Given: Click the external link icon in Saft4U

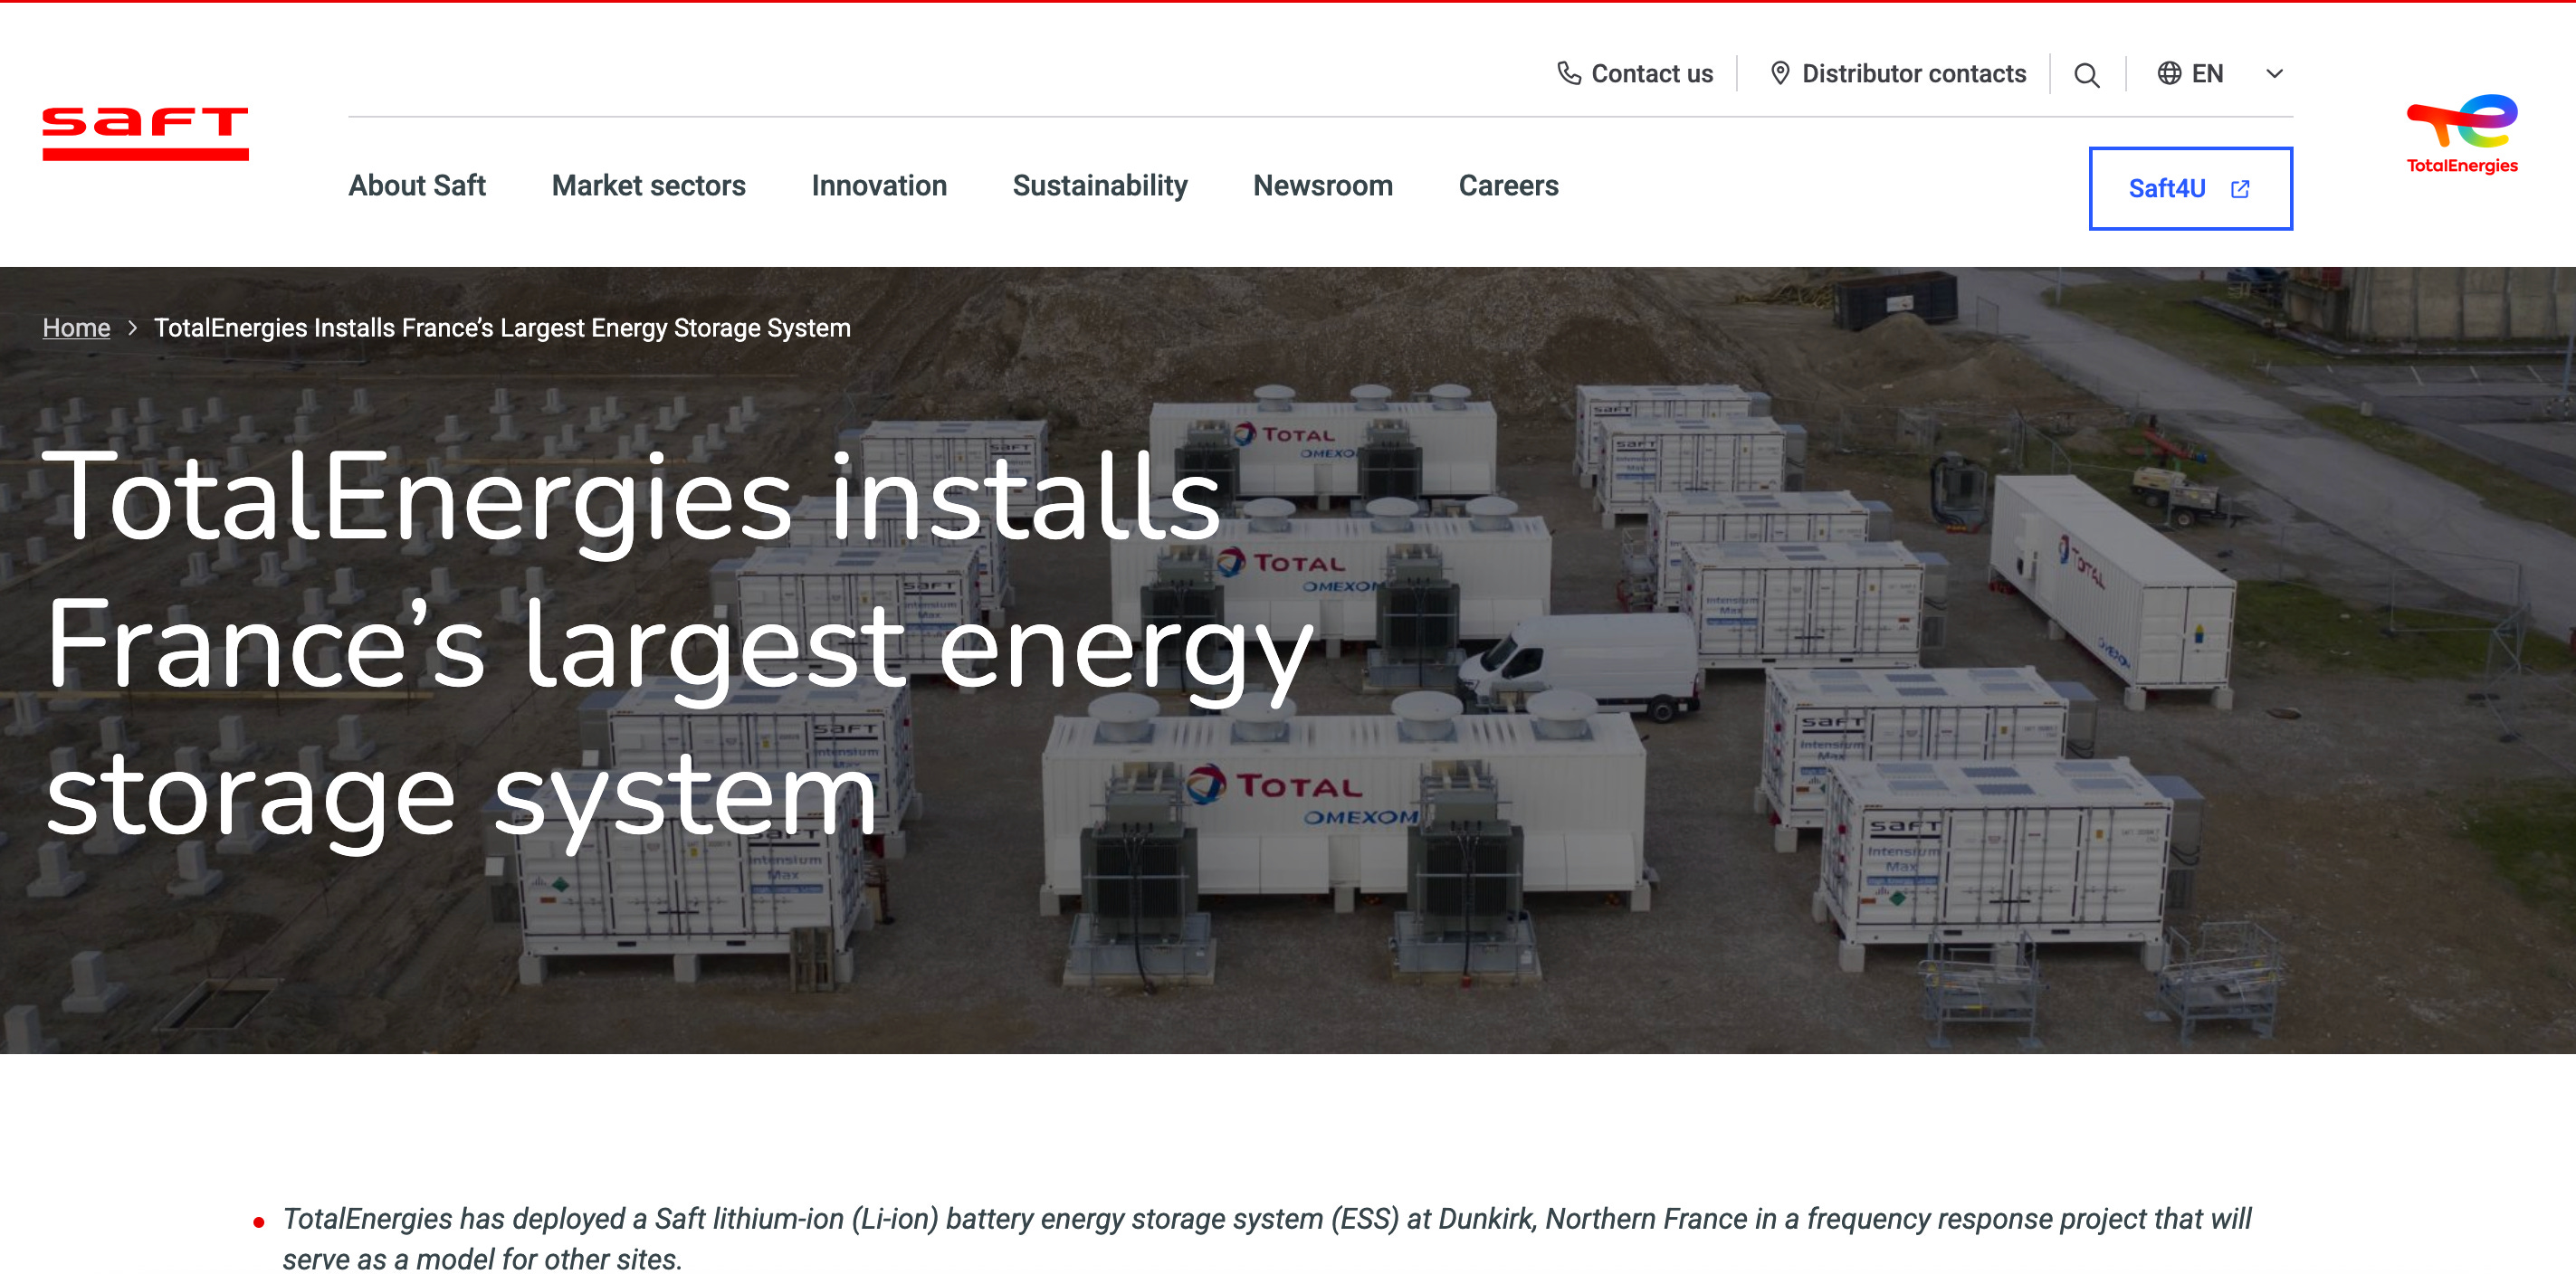Looking at the screenshot, I should click(2240, 189).
